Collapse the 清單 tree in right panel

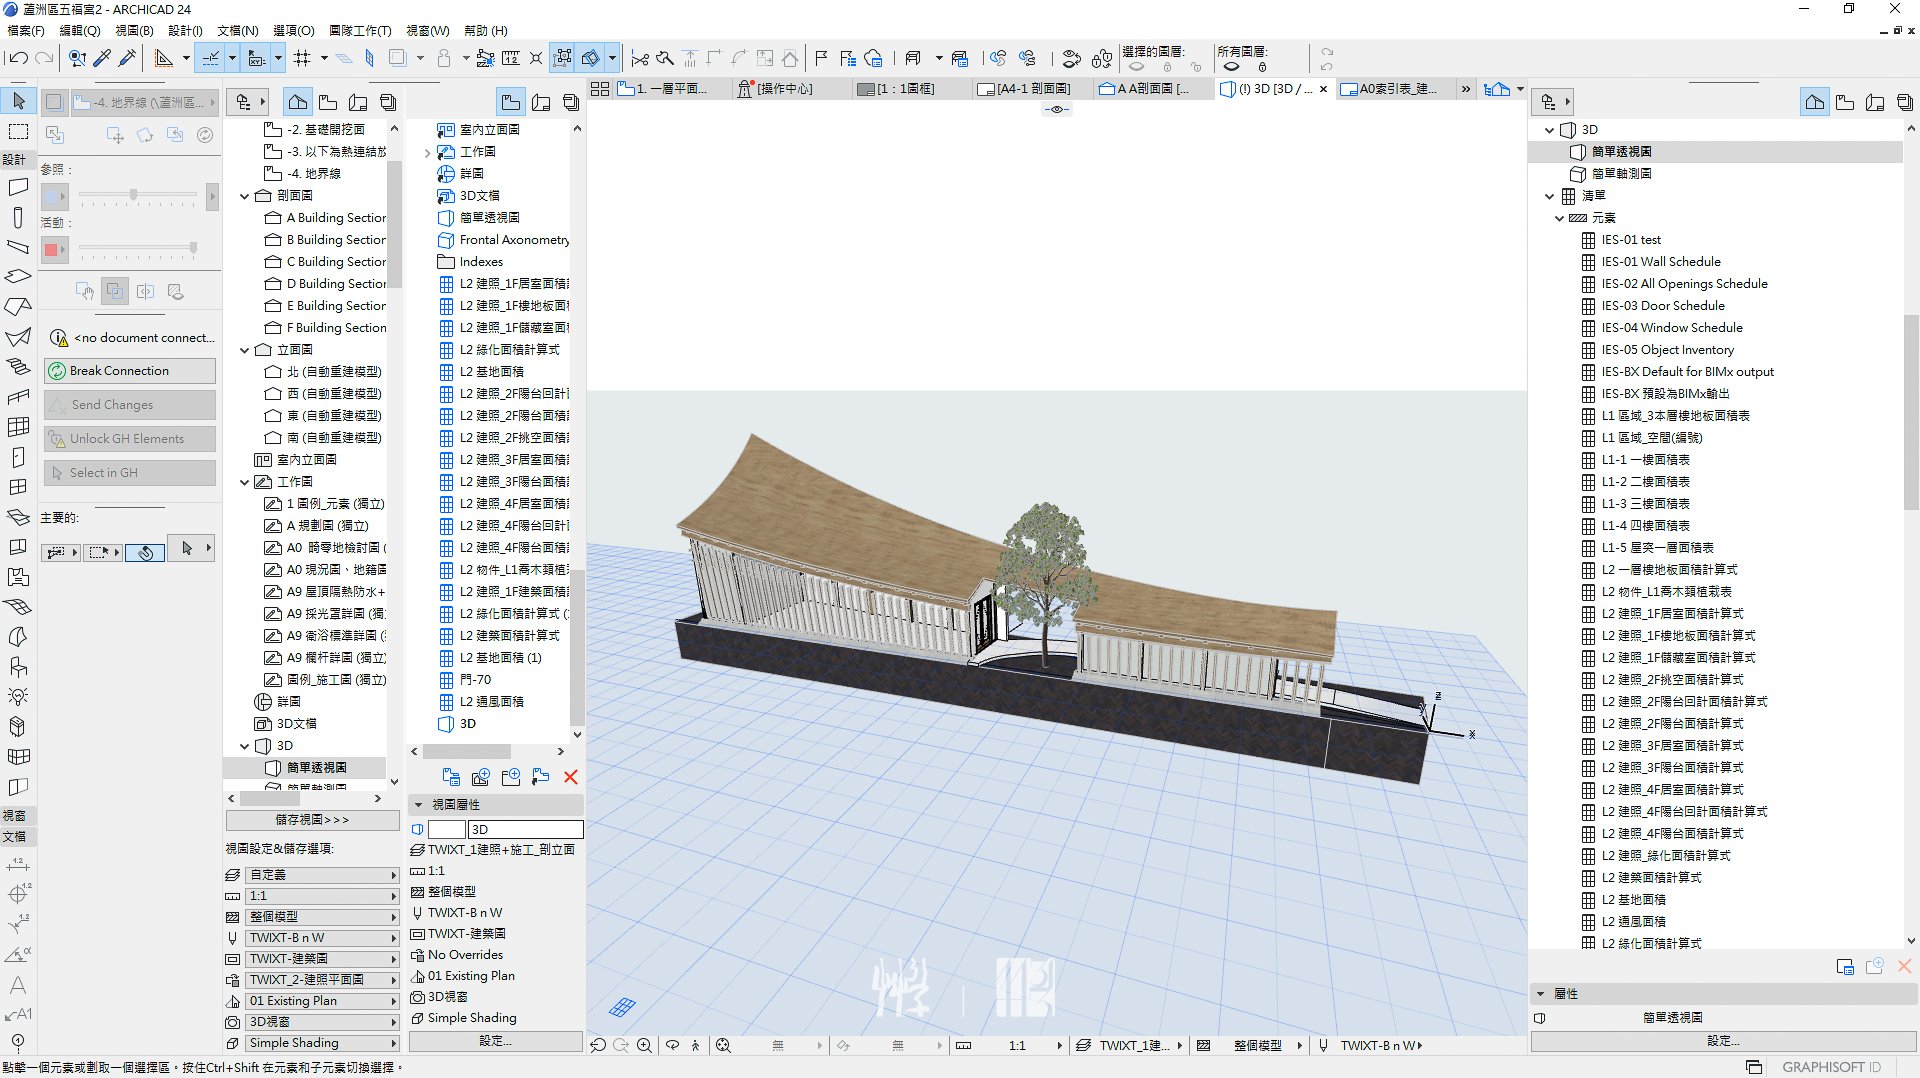tap(1549, 196)
